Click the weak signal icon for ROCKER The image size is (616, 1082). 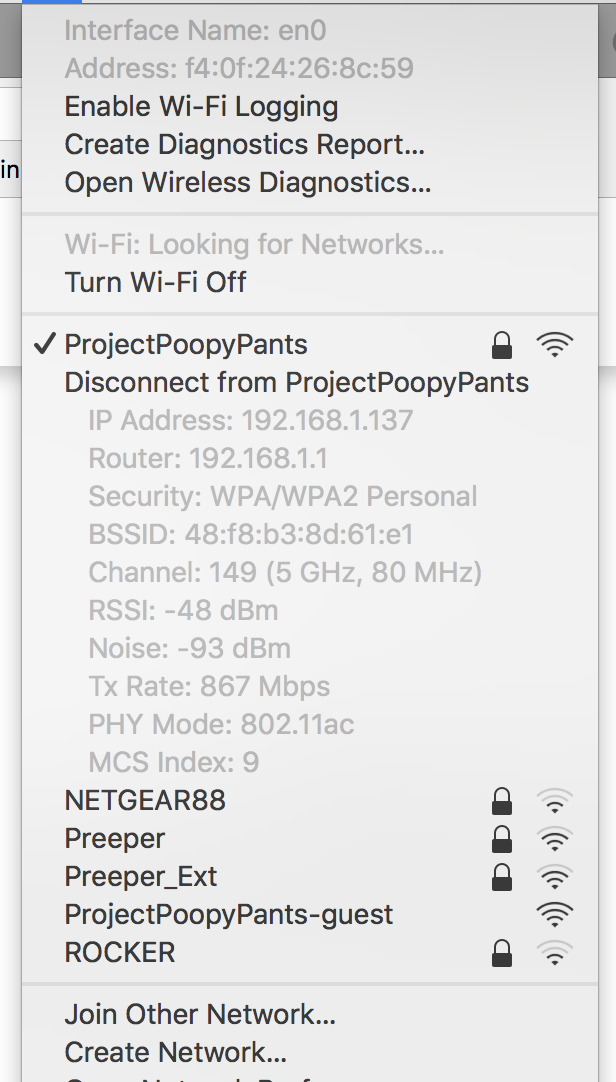(554, 953)
